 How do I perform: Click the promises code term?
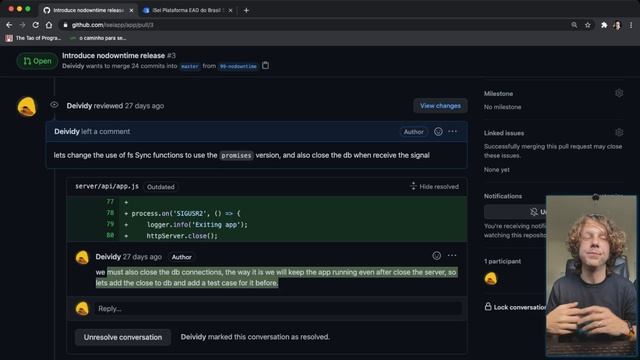236,156
